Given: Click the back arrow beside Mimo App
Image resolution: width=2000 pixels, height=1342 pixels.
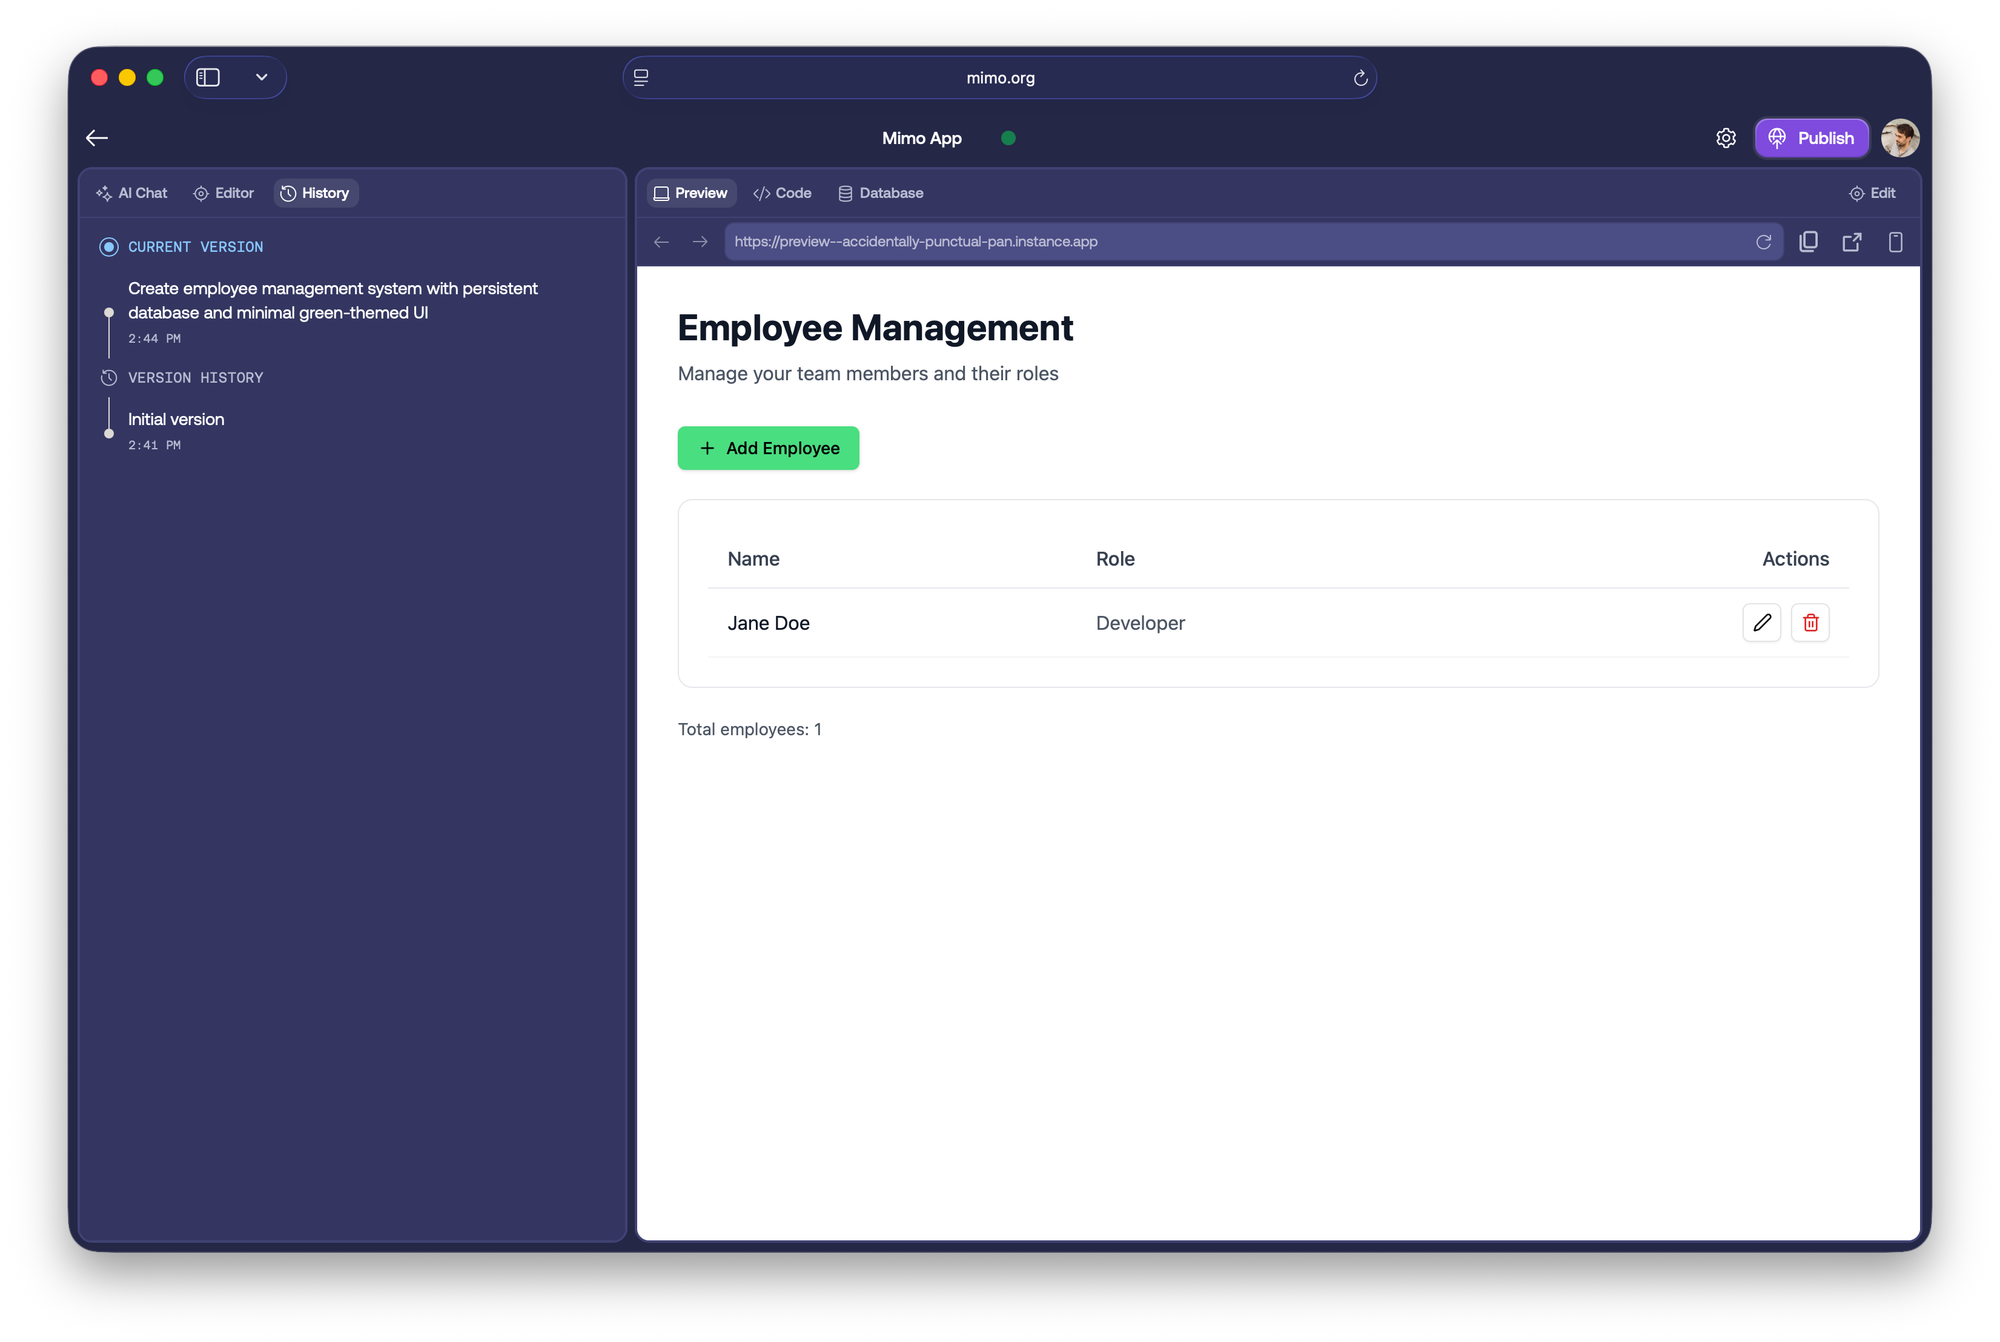Looking at the screenshot, I should pos(97,138).
